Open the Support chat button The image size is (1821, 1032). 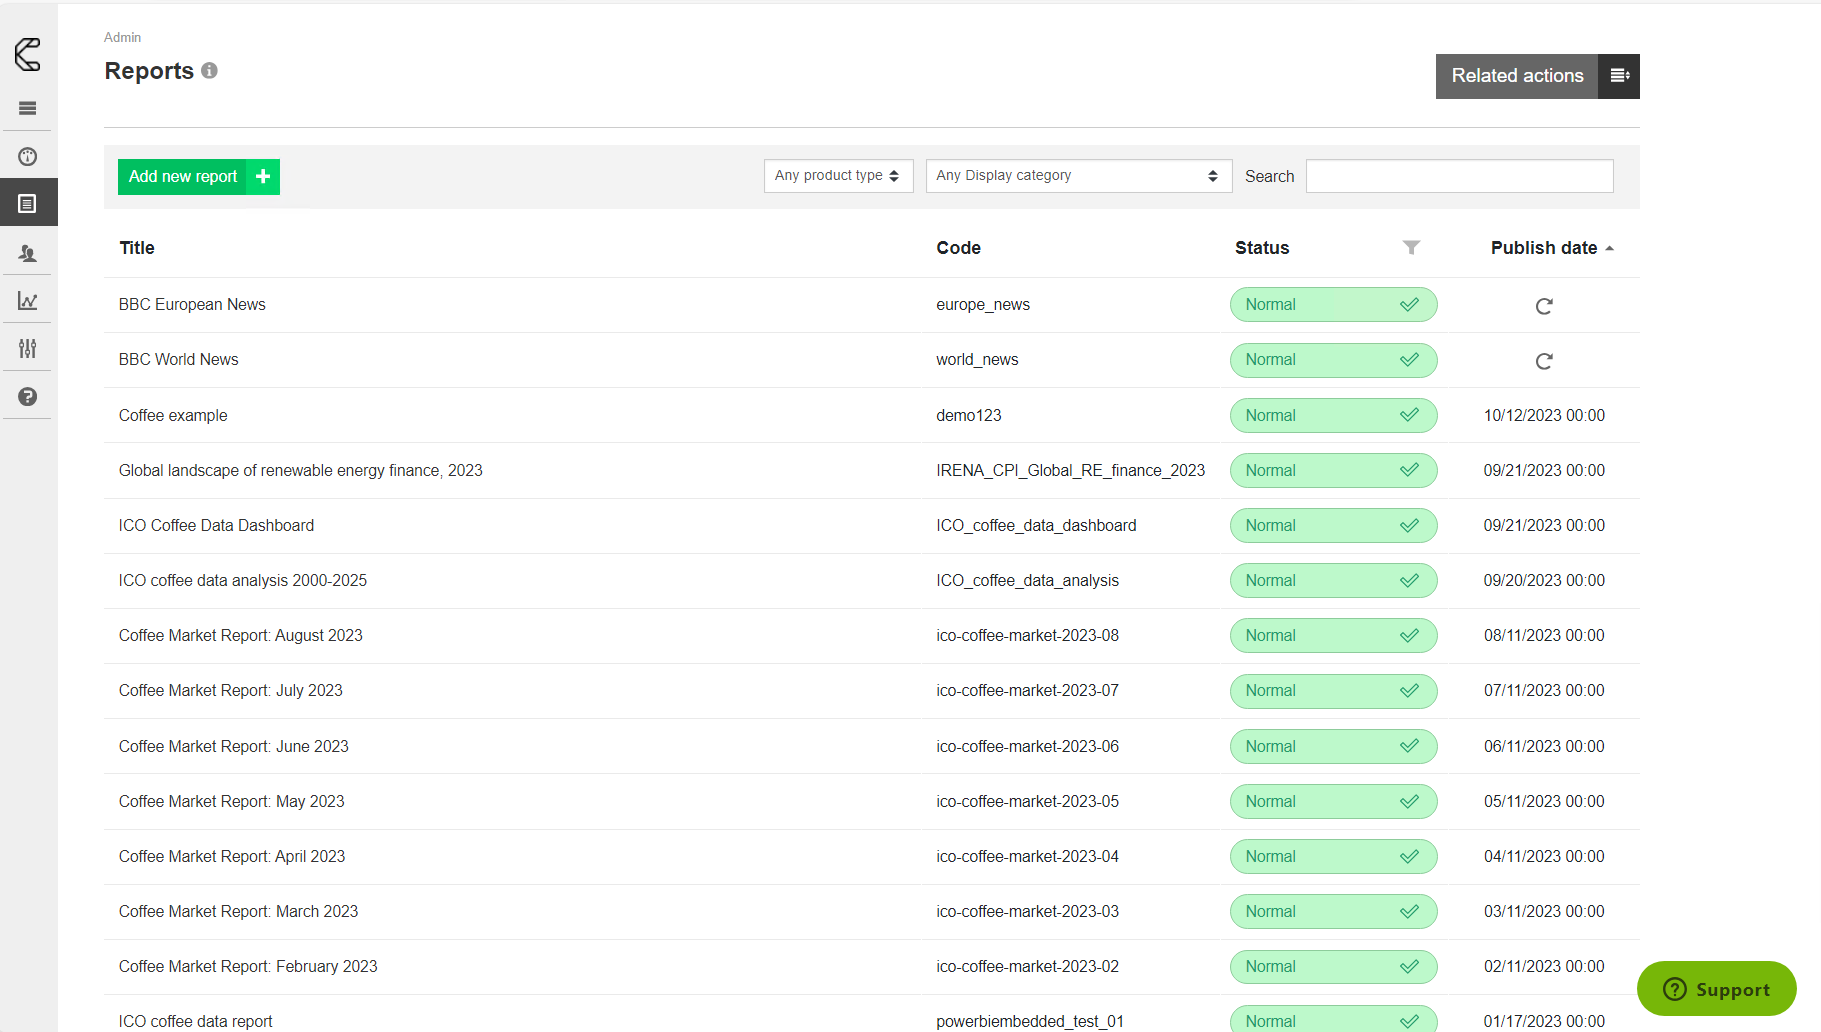1716,989
